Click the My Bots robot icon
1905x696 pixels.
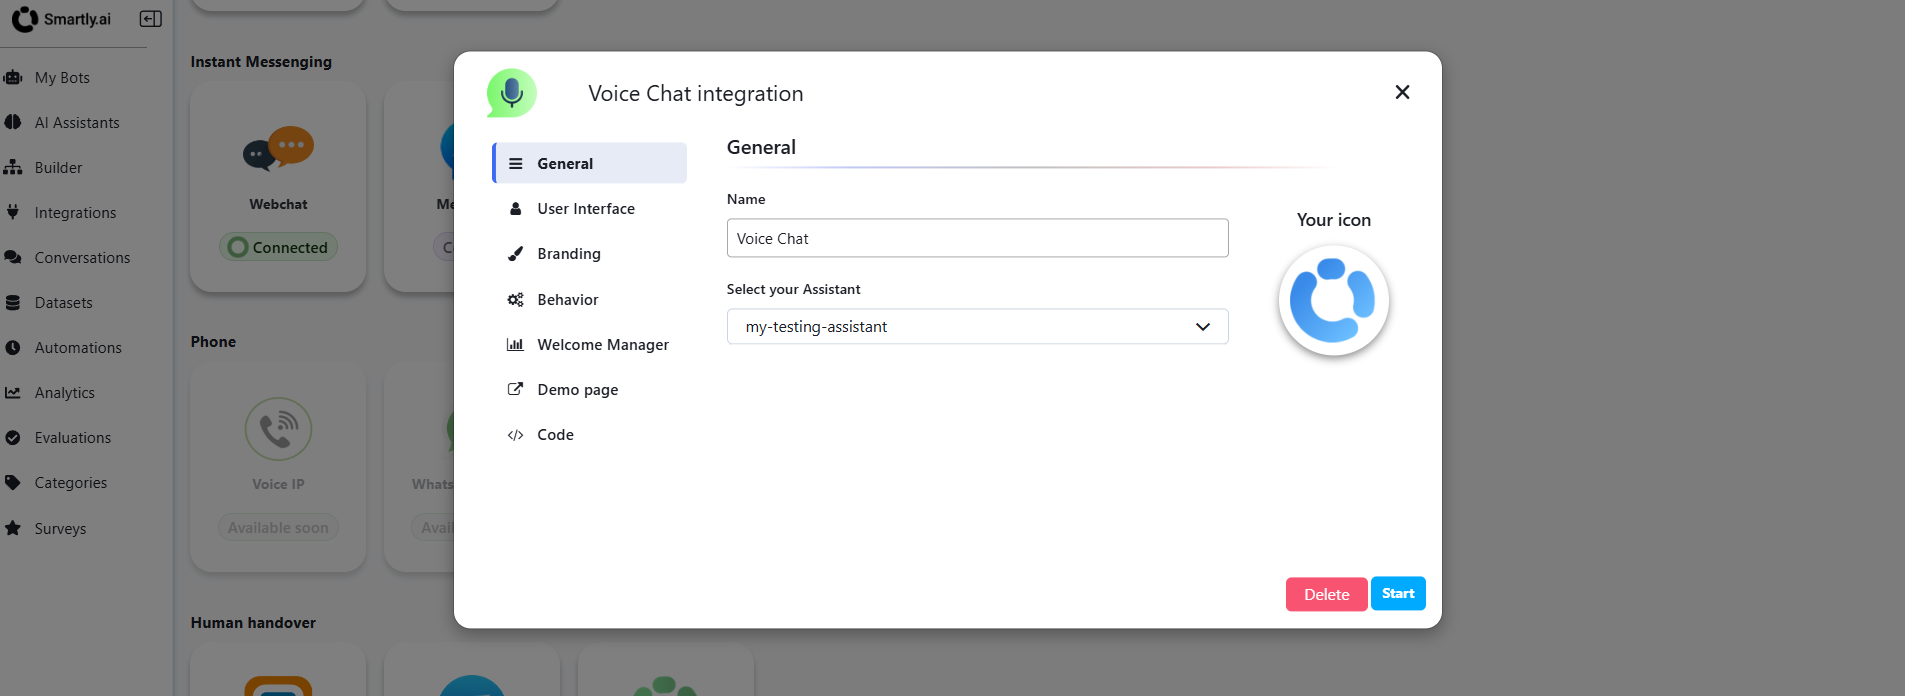13,77
